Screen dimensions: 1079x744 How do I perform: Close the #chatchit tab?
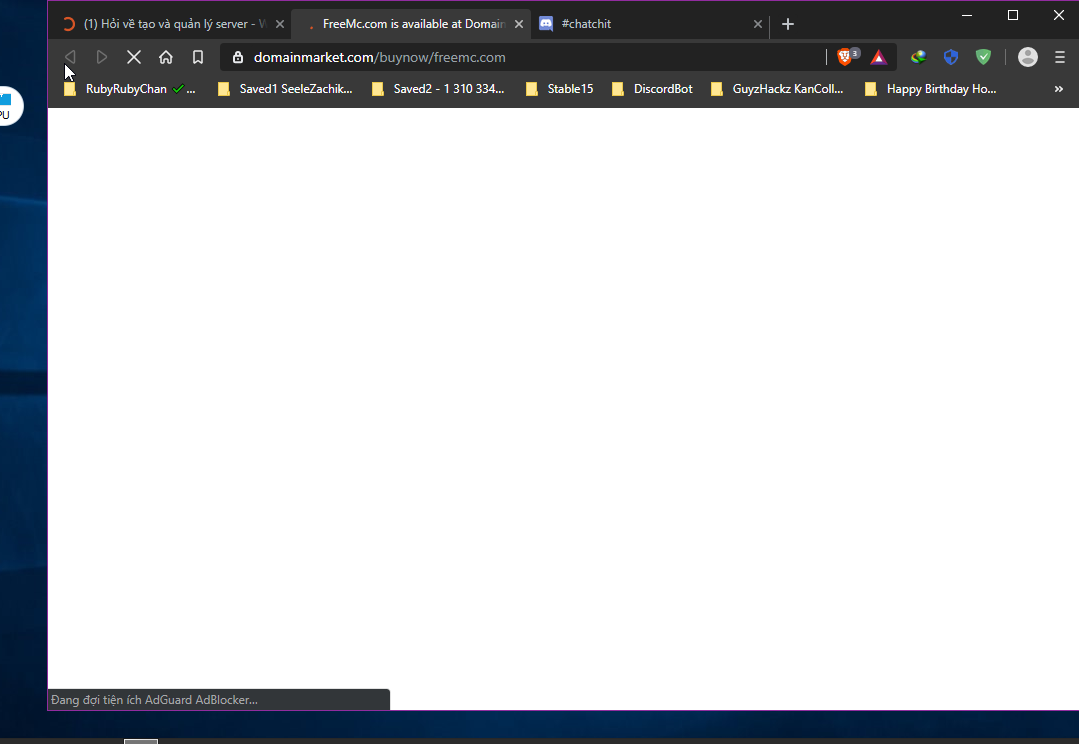(758, 24)
